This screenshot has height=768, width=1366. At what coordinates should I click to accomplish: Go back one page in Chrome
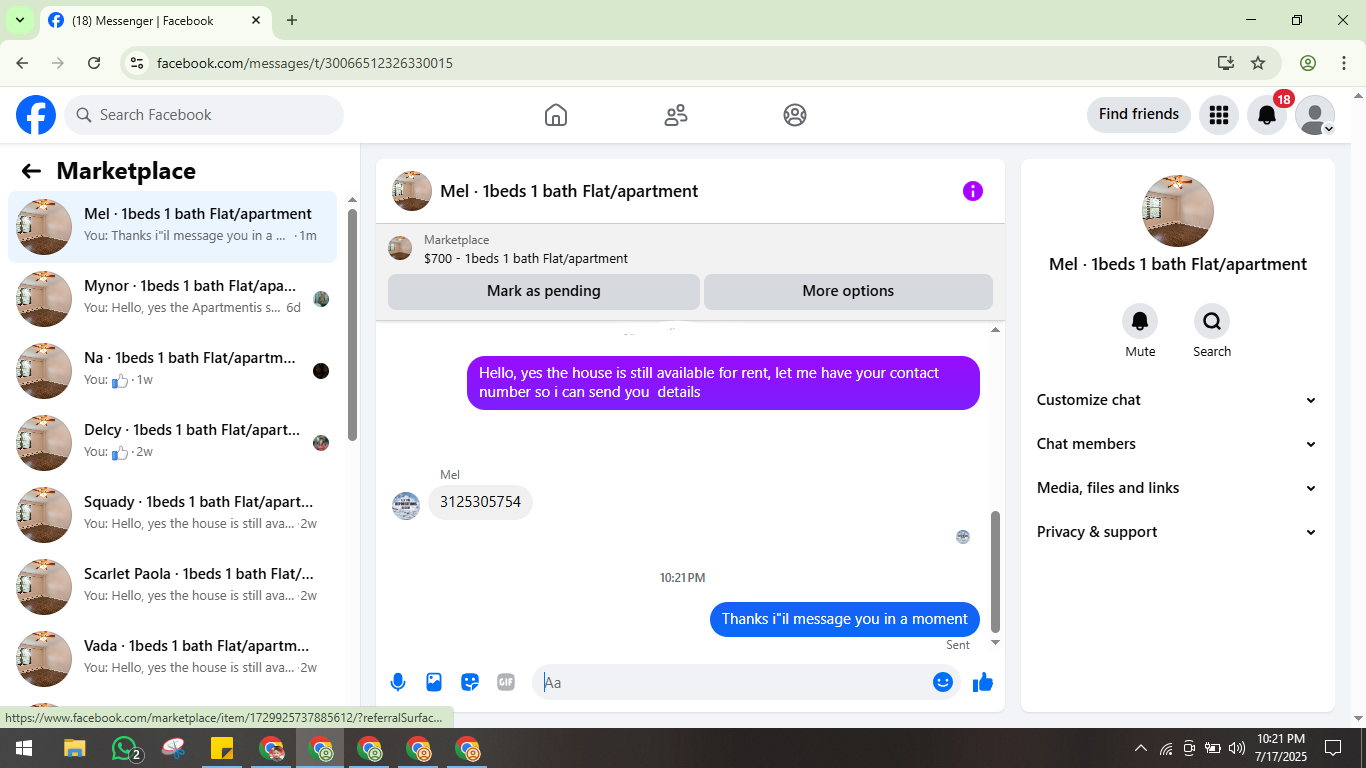coord(22,63)
